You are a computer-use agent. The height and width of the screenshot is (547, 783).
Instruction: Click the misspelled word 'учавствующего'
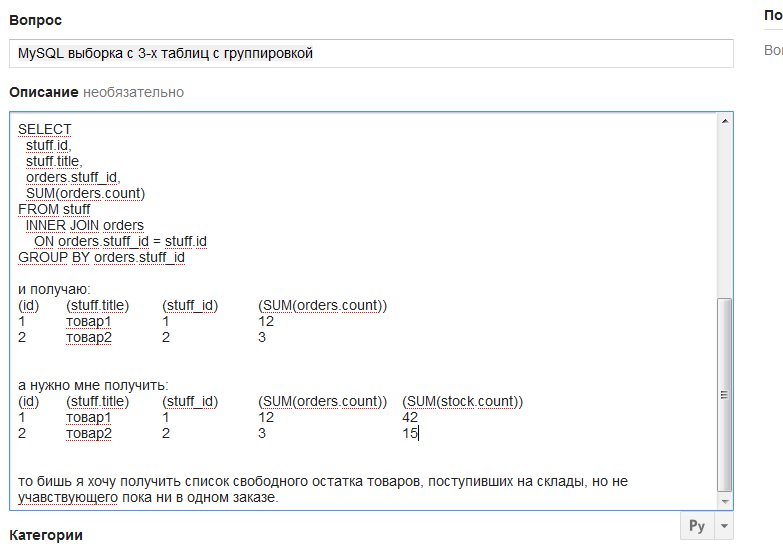pyautogui.click(x=67, y=497)
